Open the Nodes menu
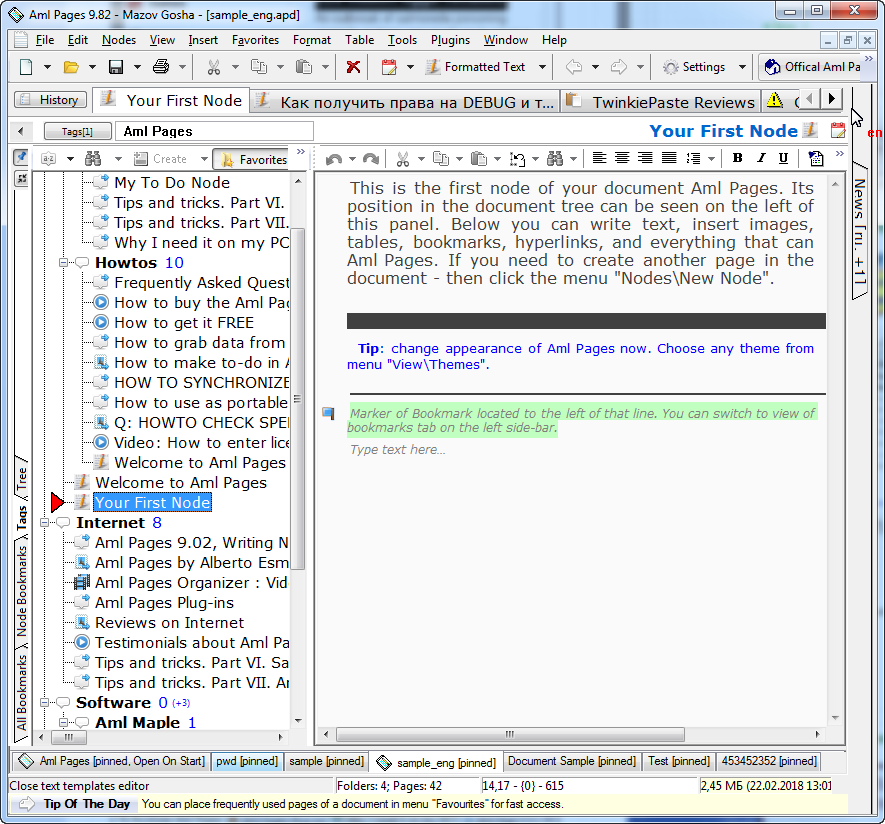Viewport: 885px width, 824px height. (119, 40)
